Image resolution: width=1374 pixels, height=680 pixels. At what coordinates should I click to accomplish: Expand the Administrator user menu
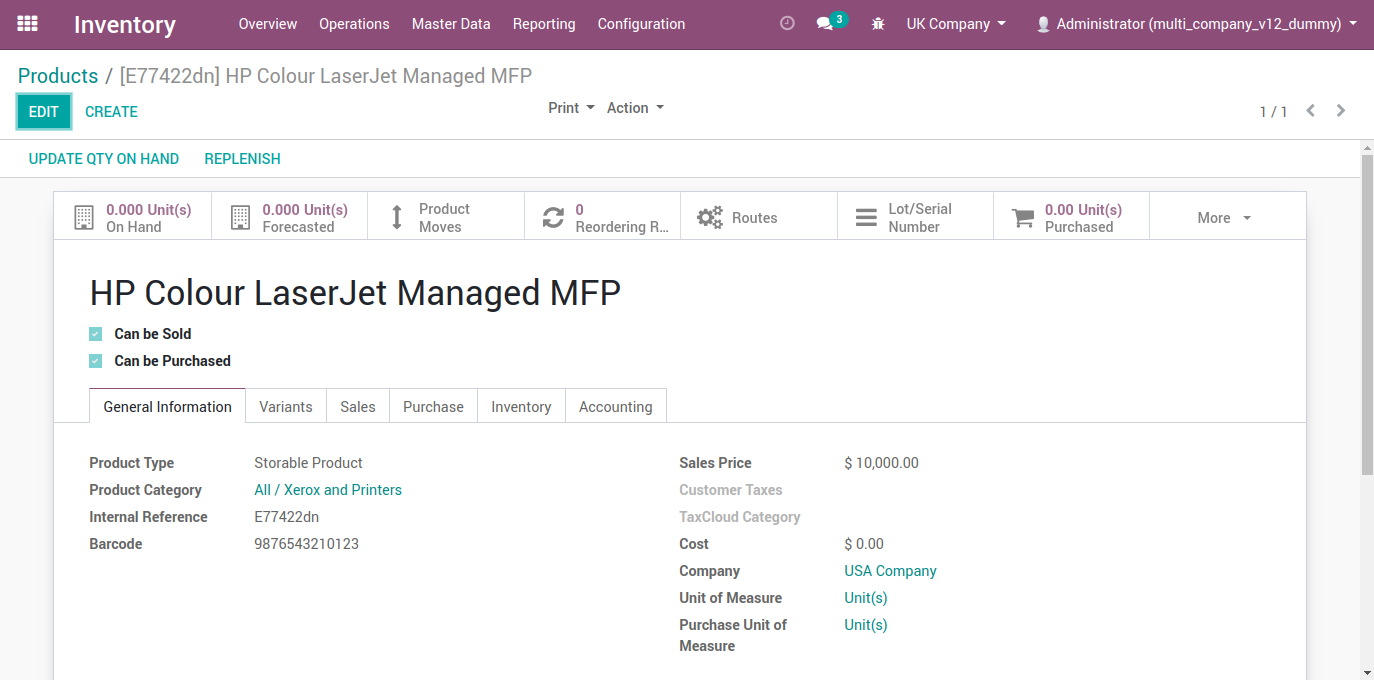pos(1196,24)
